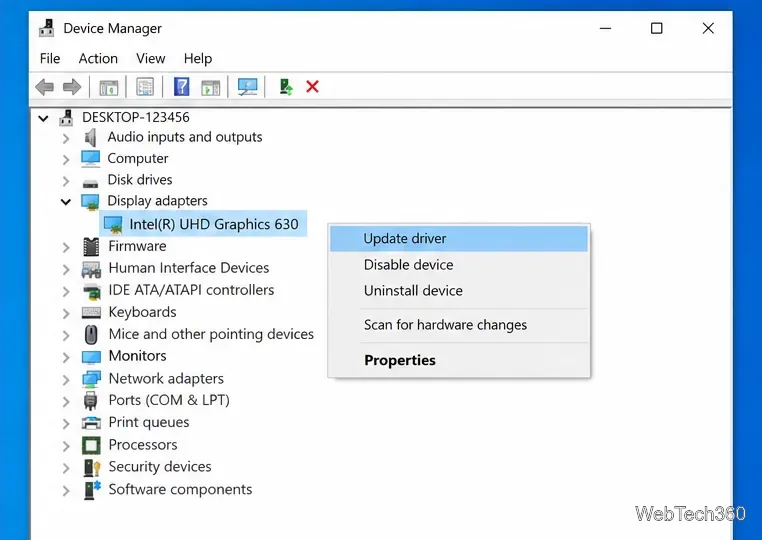The image size is (762, 540).
Task: Click the Disk drives icon
Action: pos(90,184)
